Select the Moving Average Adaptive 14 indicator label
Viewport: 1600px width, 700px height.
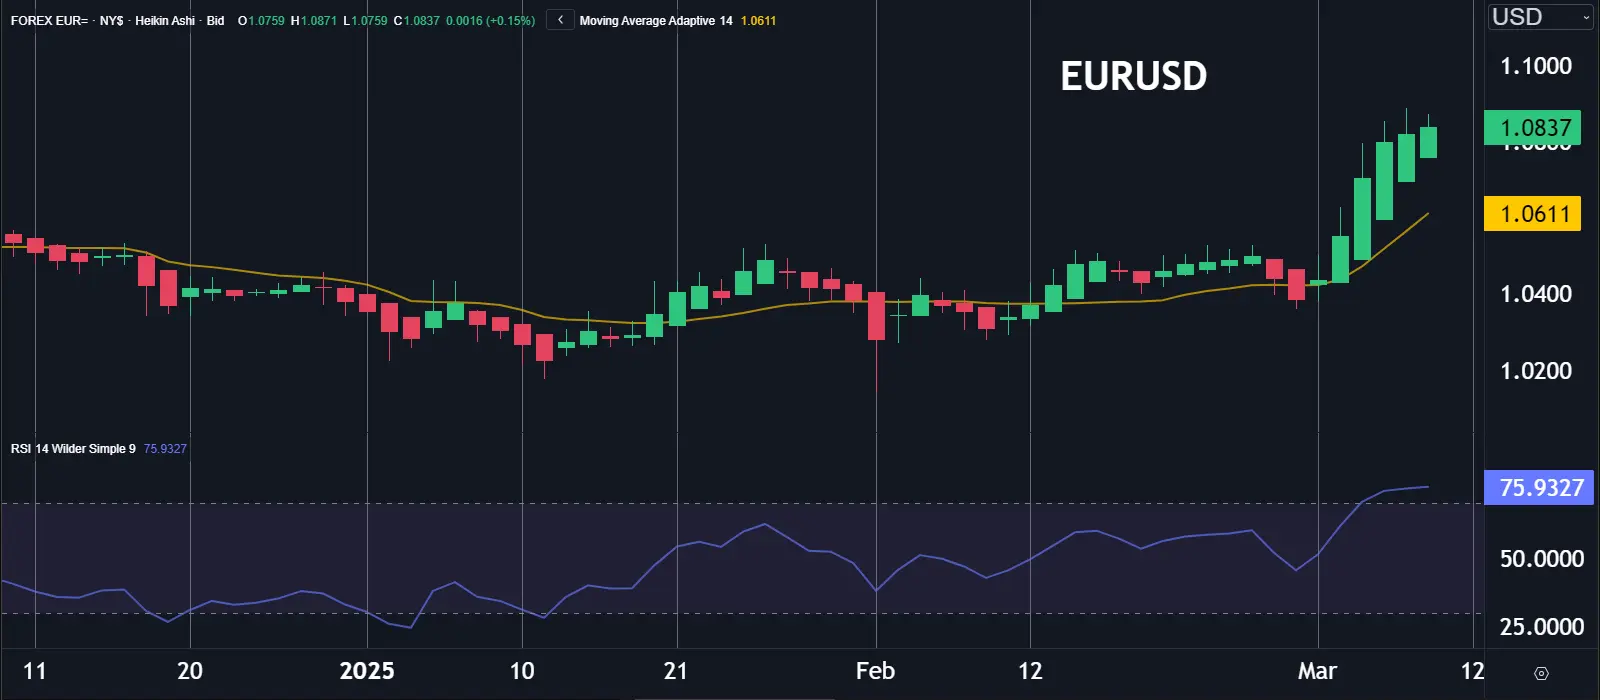point(656,20)
